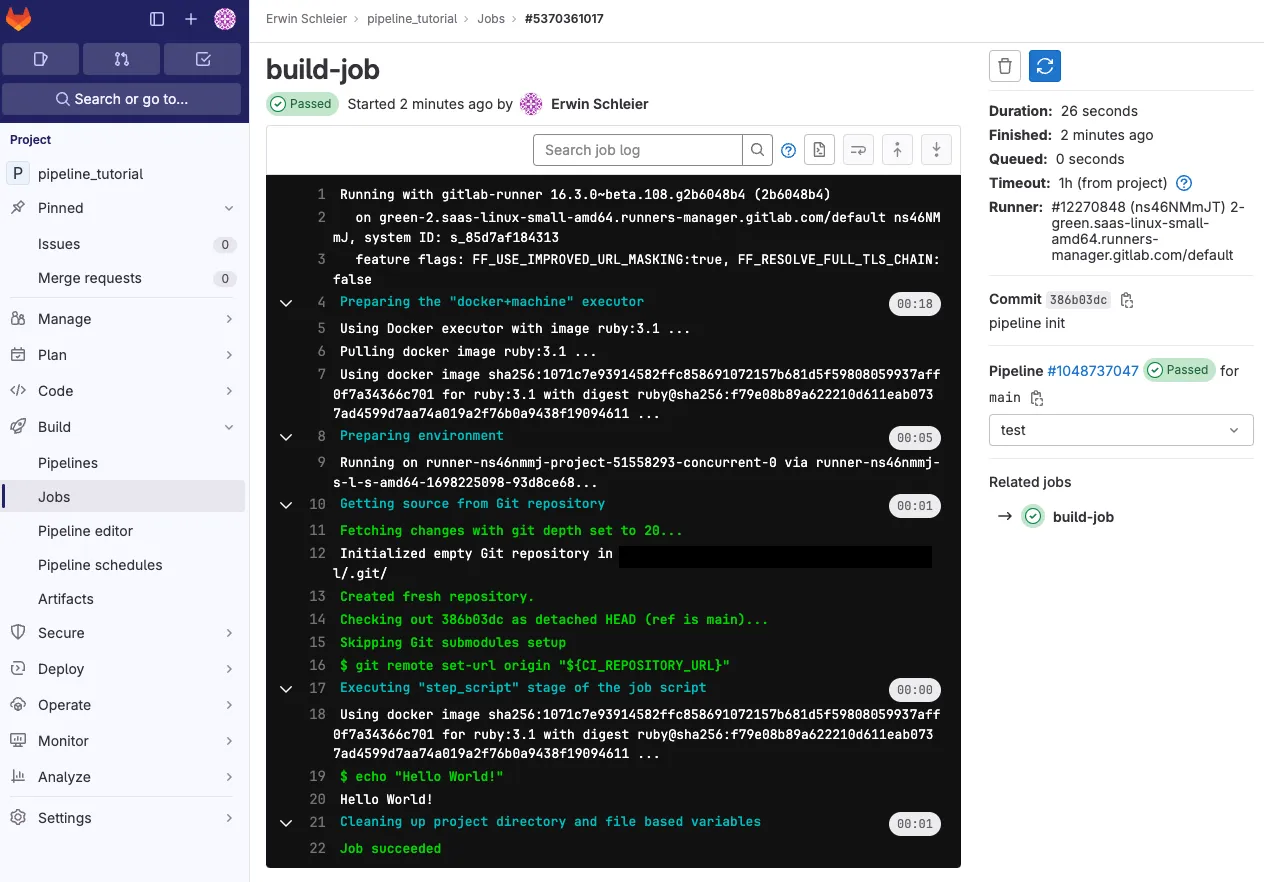Expand the Deploy menu

click(124, 669)
